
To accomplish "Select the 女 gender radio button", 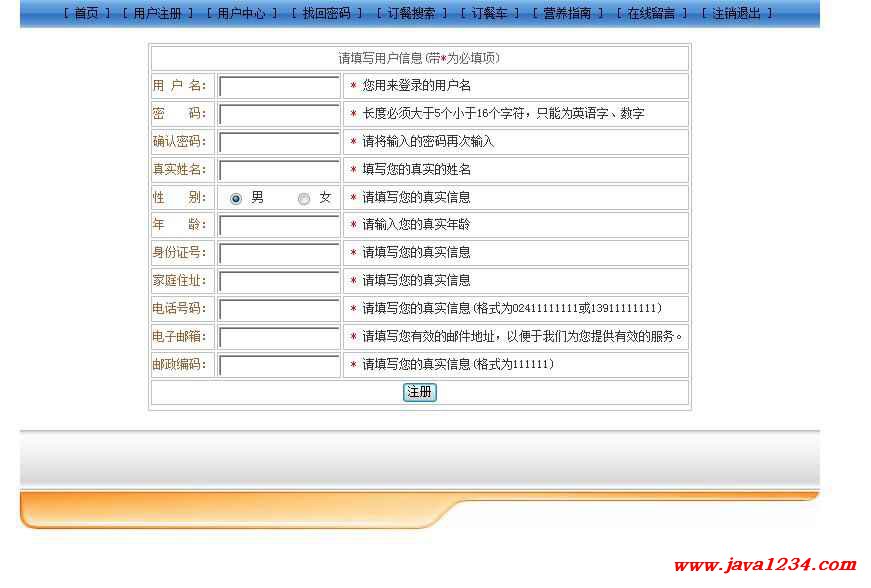I will [x=304, y=199].
